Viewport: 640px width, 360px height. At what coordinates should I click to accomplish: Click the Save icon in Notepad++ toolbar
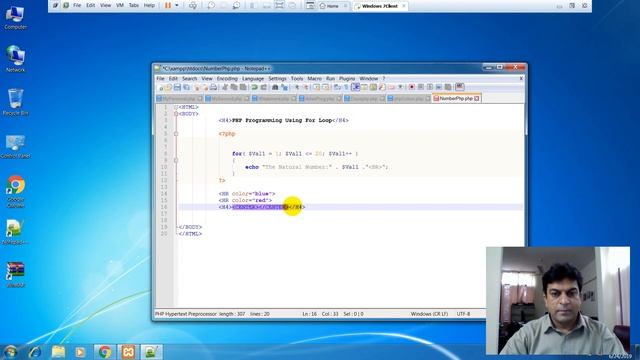[177, 87]
